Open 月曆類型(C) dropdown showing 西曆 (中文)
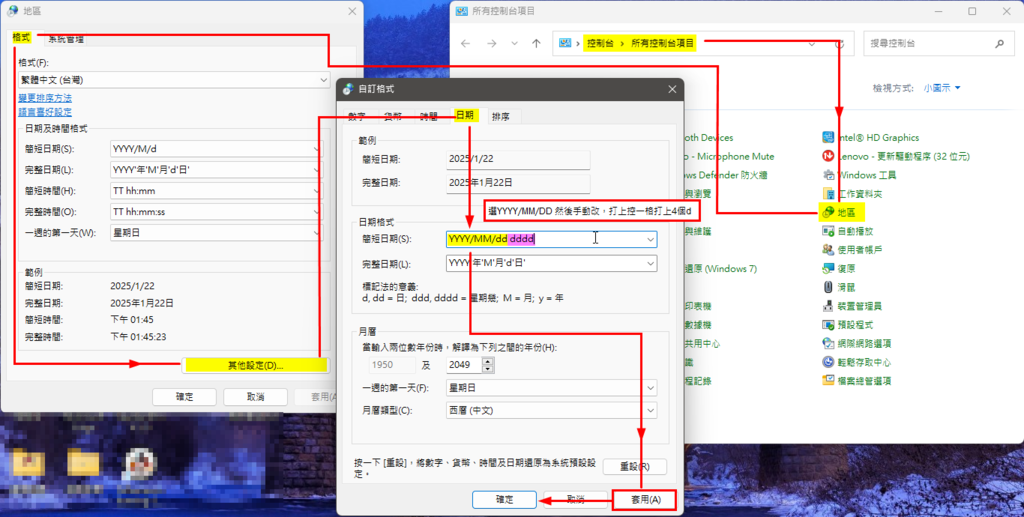The height and width of the screenshot is (517, 1024). click(x=551, y=411)
